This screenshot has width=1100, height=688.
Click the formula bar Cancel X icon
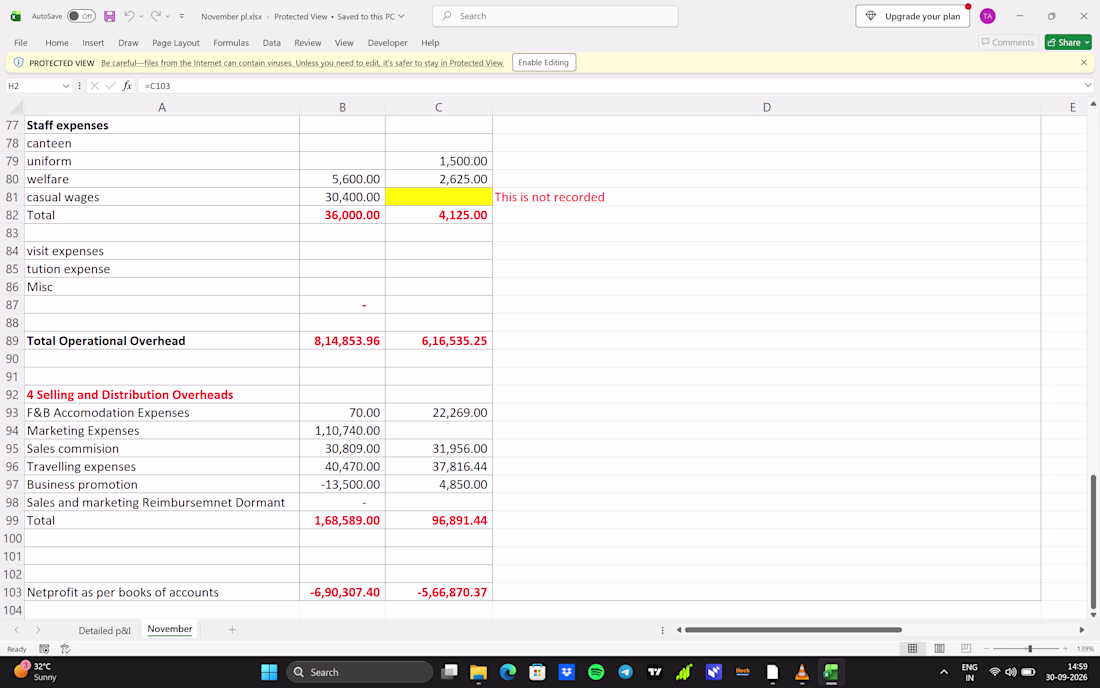click(95, 86)
